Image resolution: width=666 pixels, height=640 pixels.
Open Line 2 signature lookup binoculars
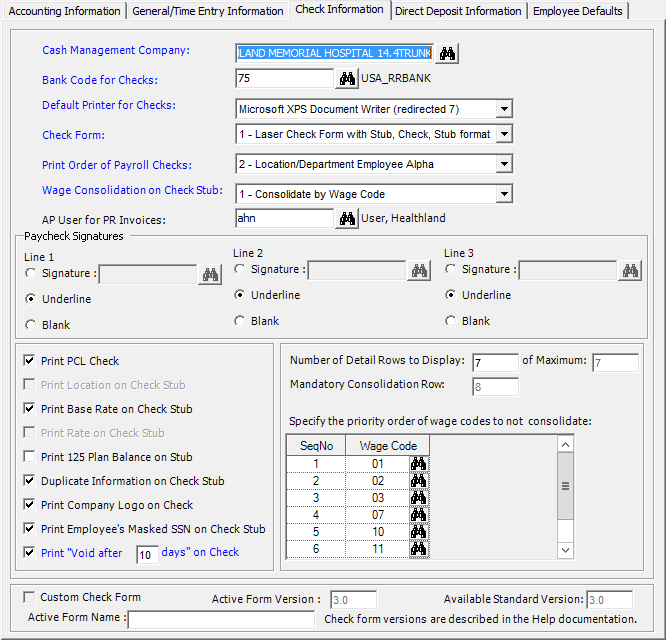(419, 271)
